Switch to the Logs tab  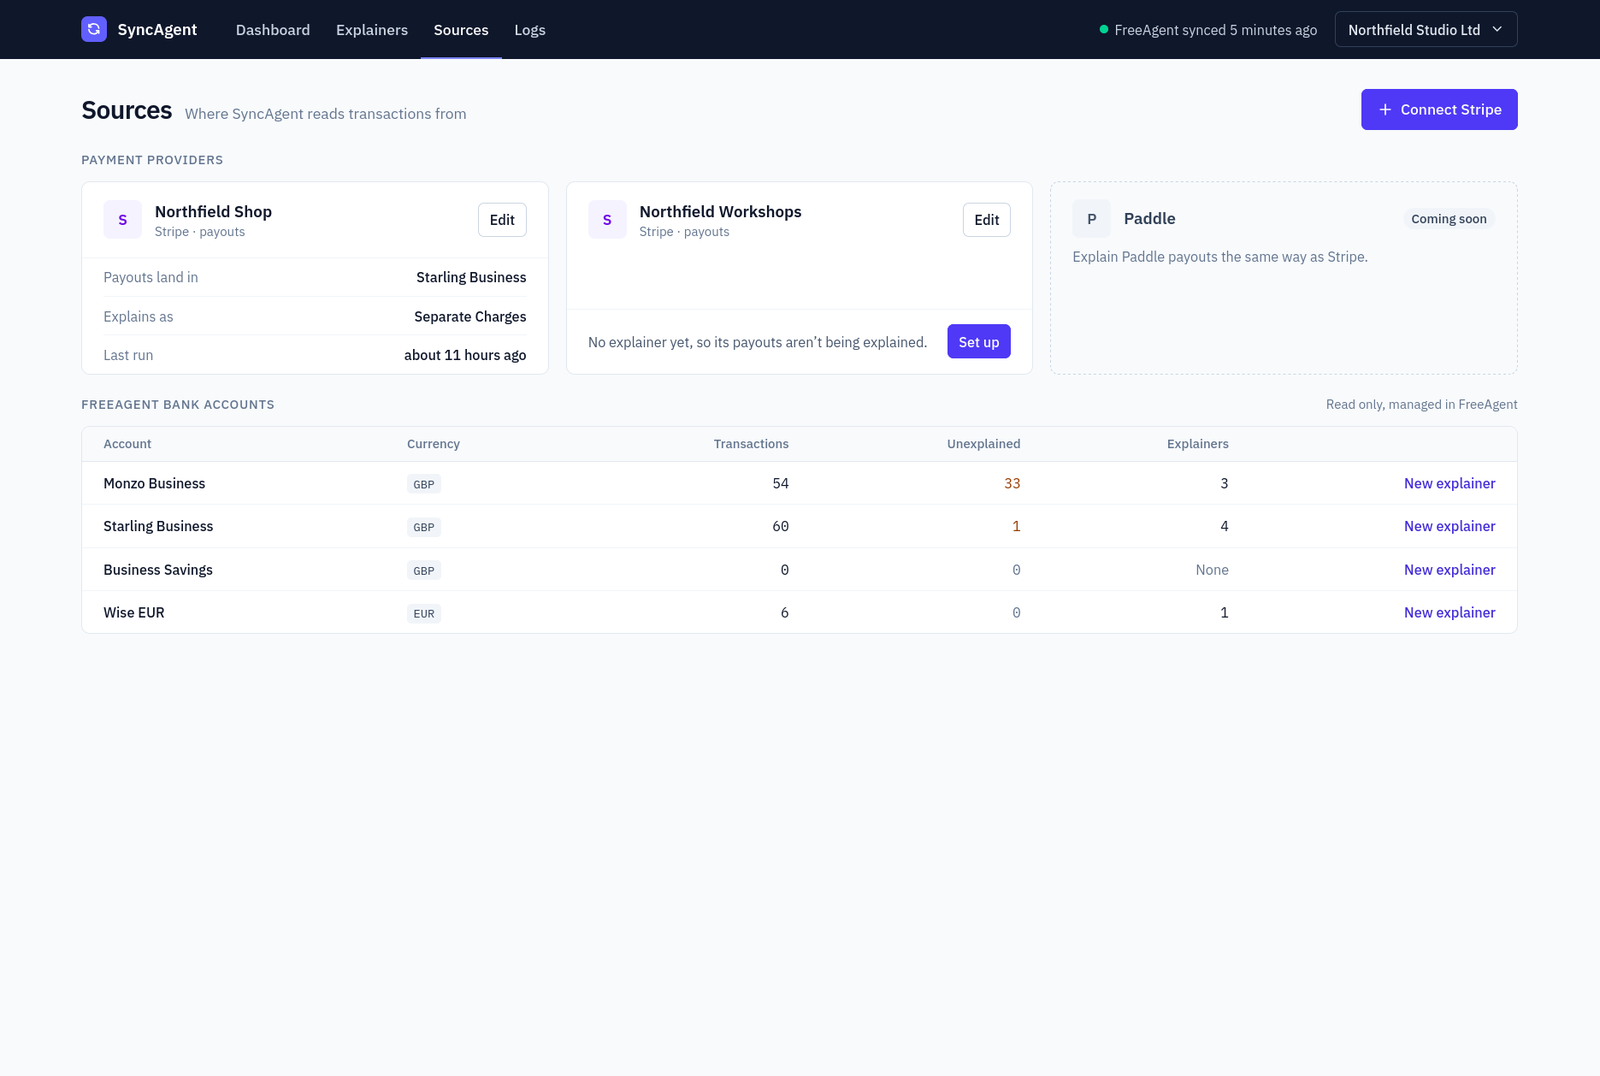click(x=530, y=30)
